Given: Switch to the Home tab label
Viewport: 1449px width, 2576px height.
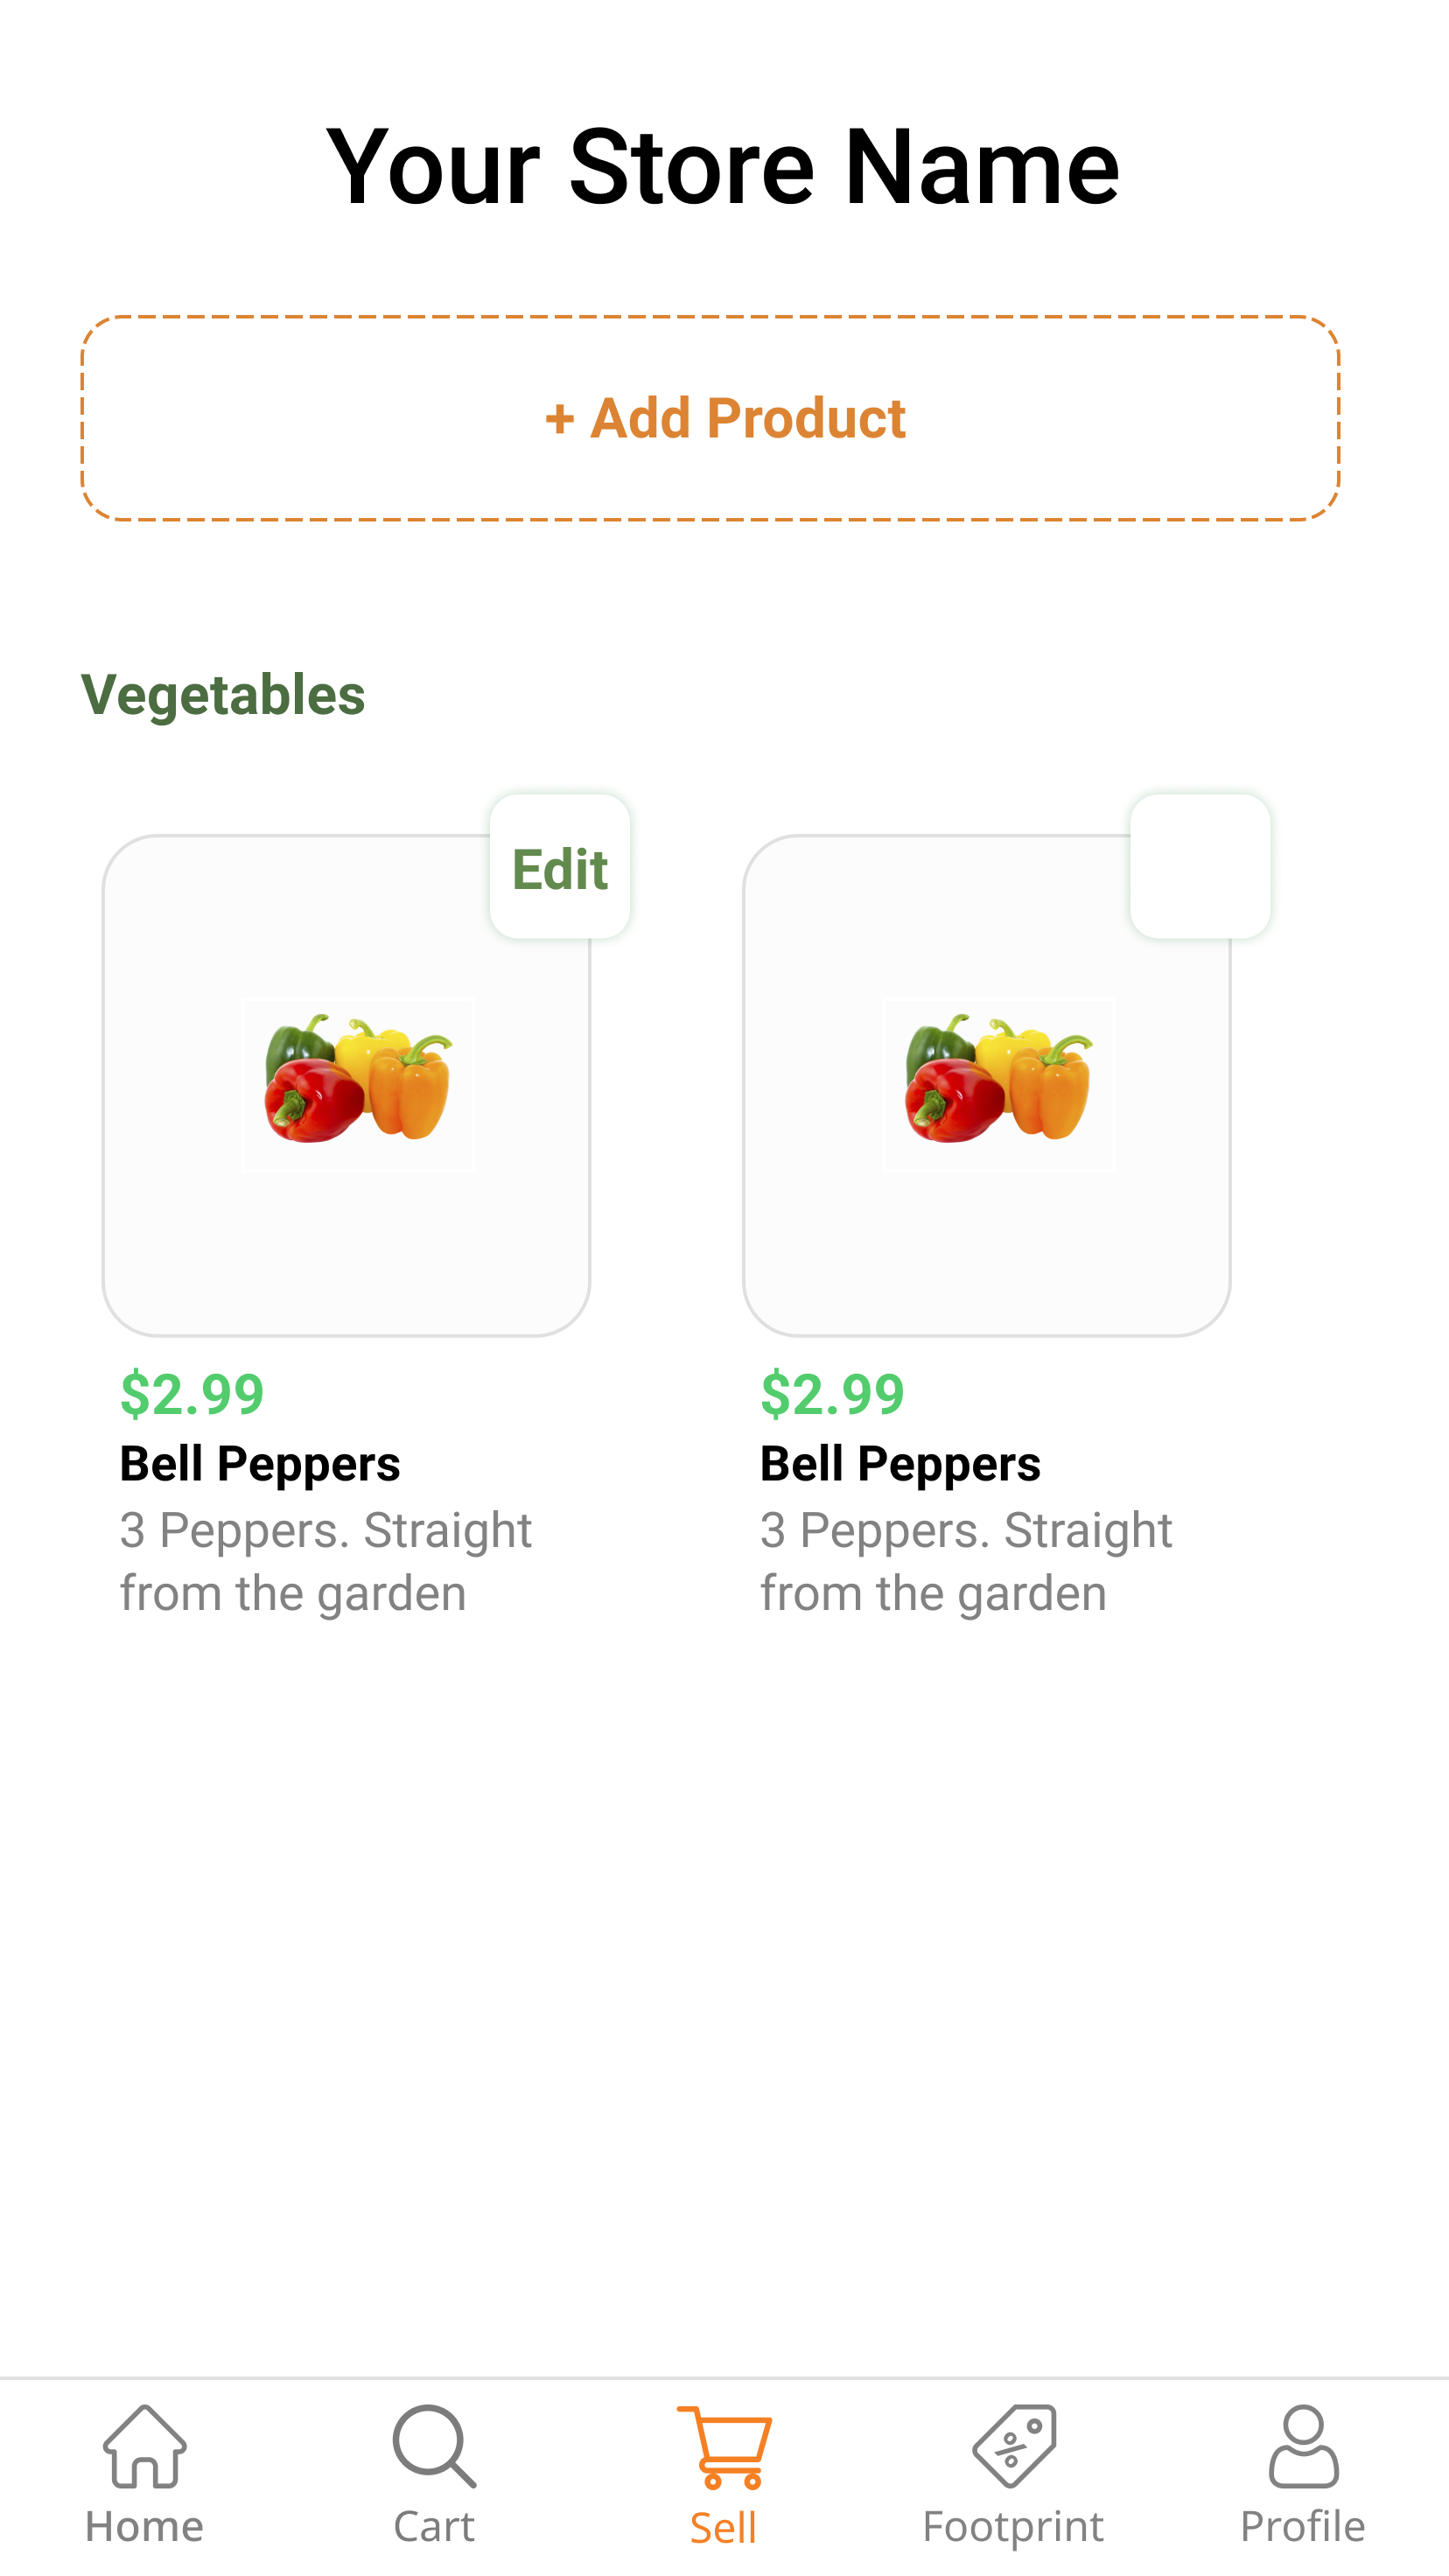Looking at the screenshot, I should (145, 2527).
